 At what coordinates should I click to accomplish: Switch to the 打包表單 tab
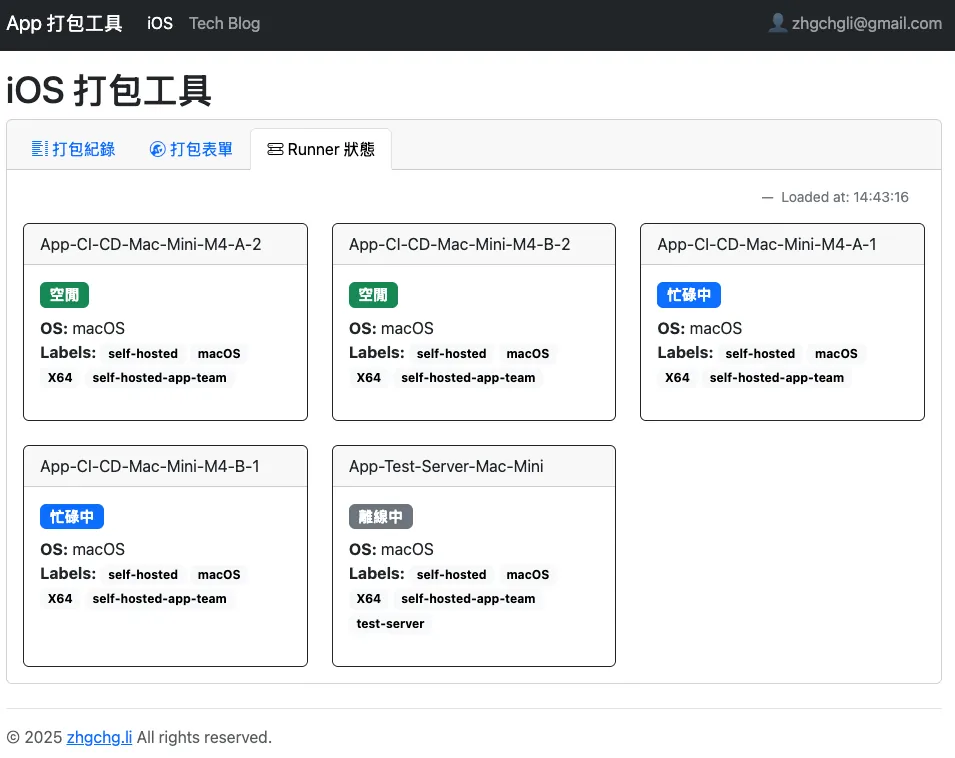[x=191, y=149]
